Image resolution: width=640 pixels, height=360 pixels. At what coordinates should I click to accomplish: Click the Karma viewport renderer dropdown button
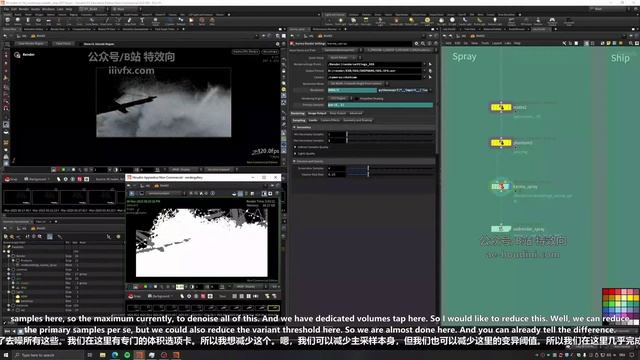coord(246,52)
